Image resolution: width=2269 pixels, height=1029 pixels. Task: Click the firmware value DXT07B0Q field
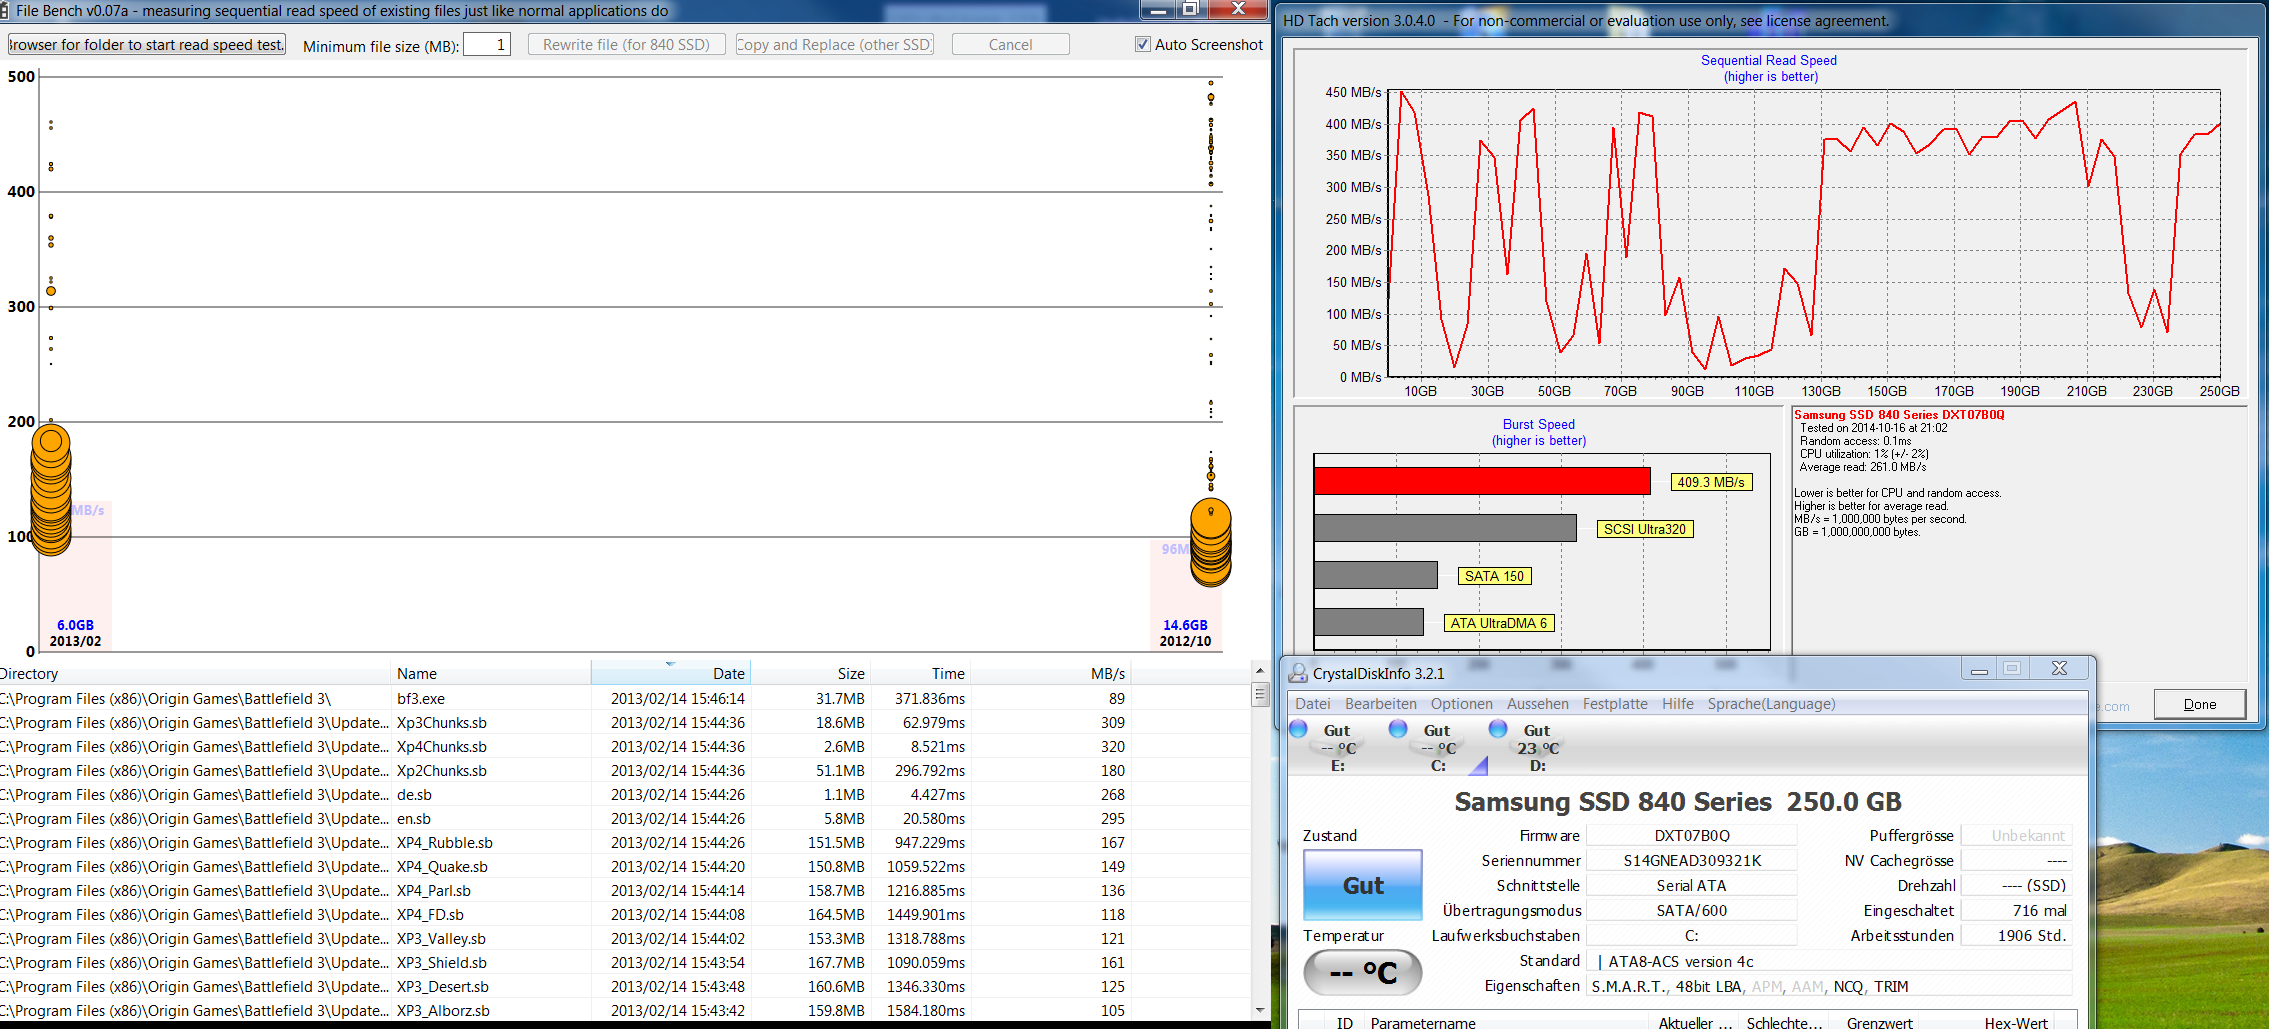(x=1691, y=835)
